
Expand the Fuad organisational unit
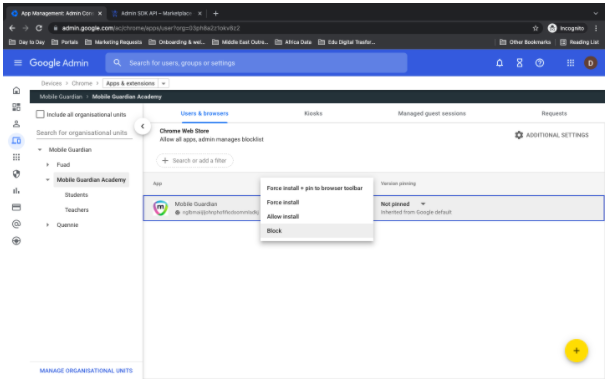[x=48, y=165]
